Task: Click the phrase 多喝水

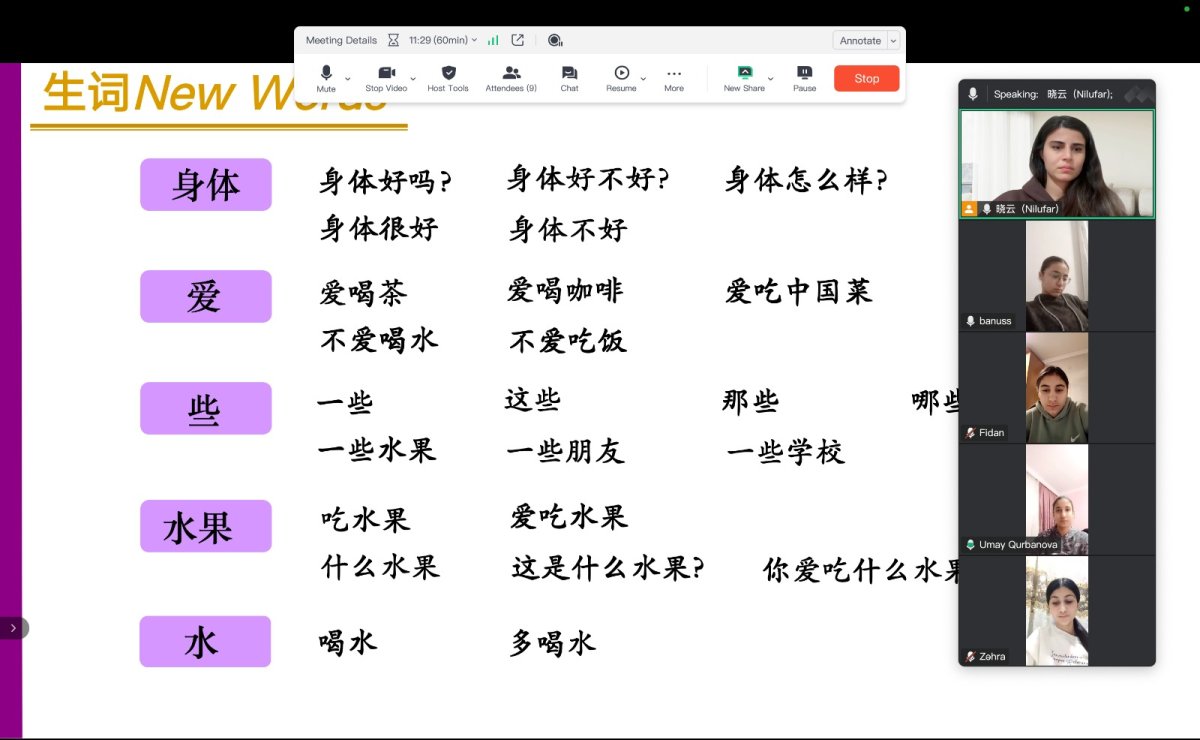Action: tap(553, 643)
